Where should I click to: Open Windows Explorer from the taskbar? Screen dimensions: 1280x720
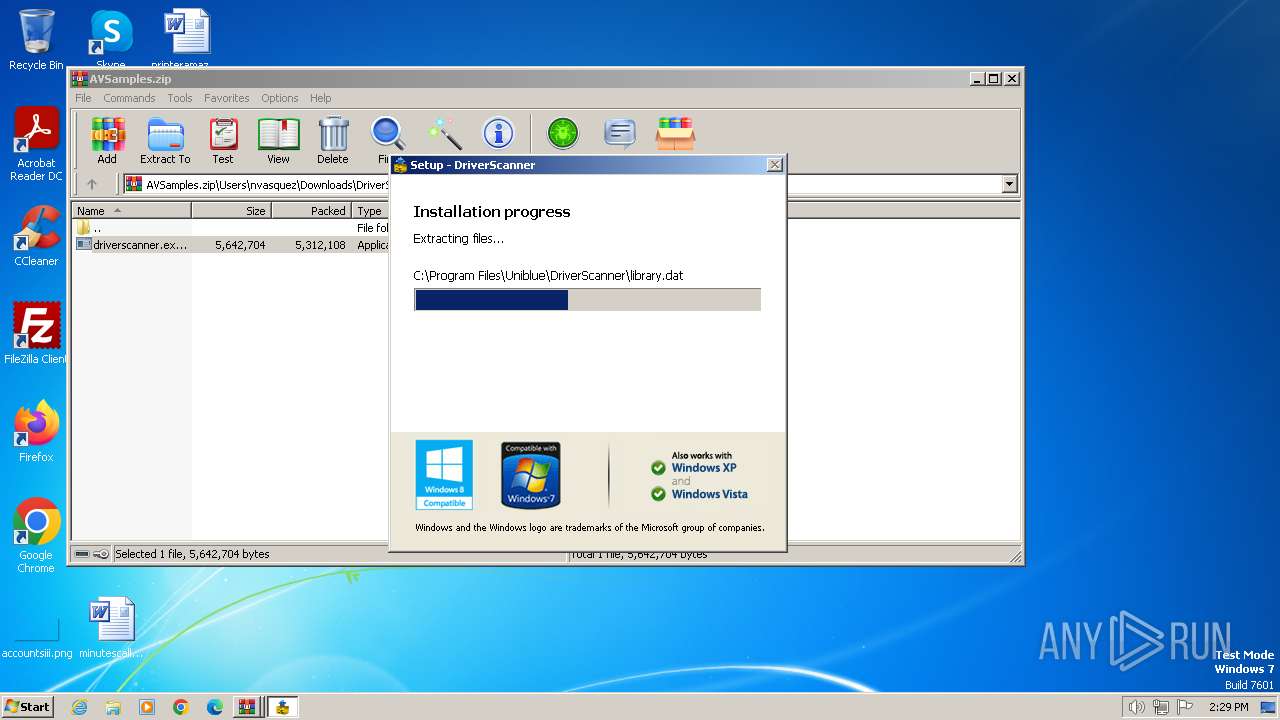(x=113, y=707)
